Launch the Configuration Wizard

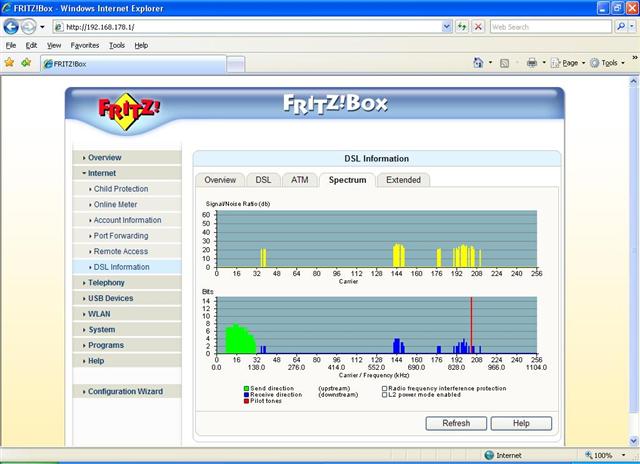tap(127, 391)
